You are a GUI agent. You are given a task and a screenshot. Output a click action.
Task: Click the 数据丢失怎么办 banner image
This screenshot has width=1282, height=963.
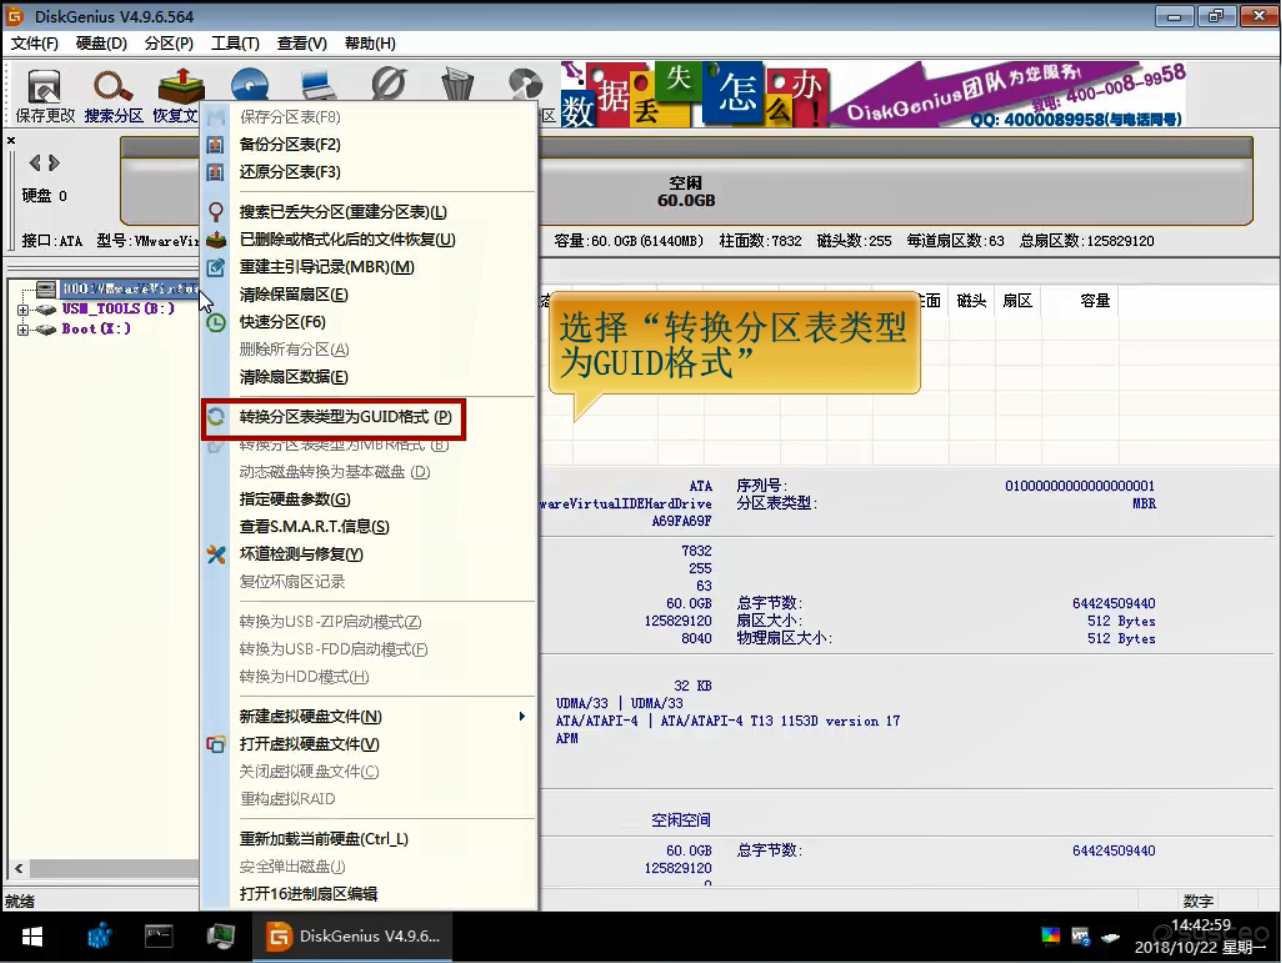[x=694, y=94]
